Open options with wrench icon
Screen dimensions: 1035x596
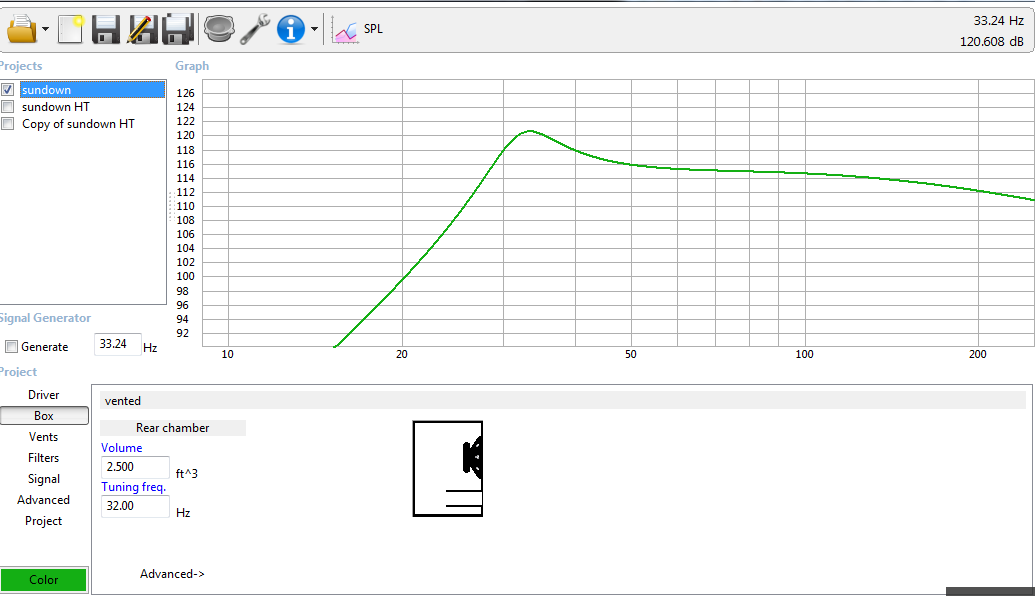click(254, 29)
